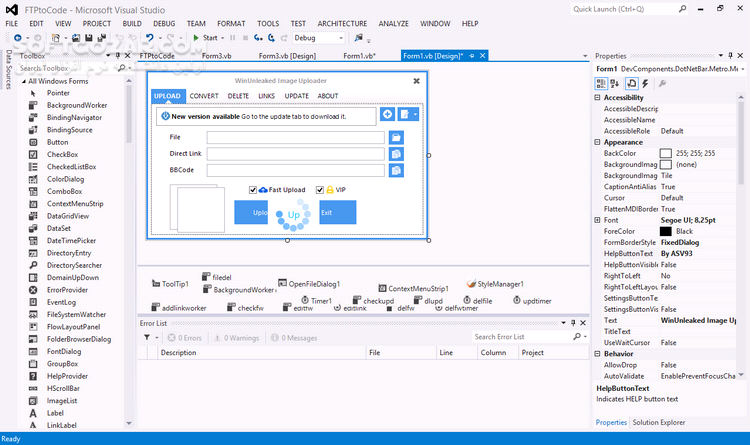Select StyleManager1 component in tray
This screenshot has height=445, width=750.
coord(495,284)
